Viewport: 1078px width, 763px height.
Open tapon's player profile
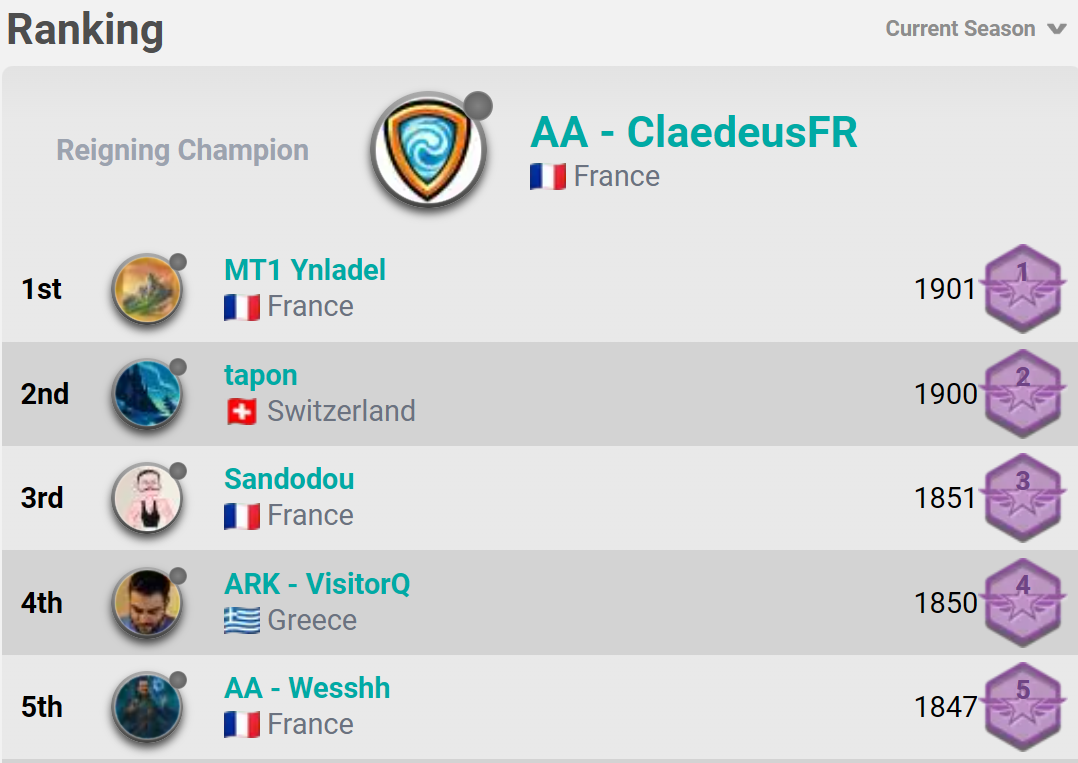tap(260, 375)
